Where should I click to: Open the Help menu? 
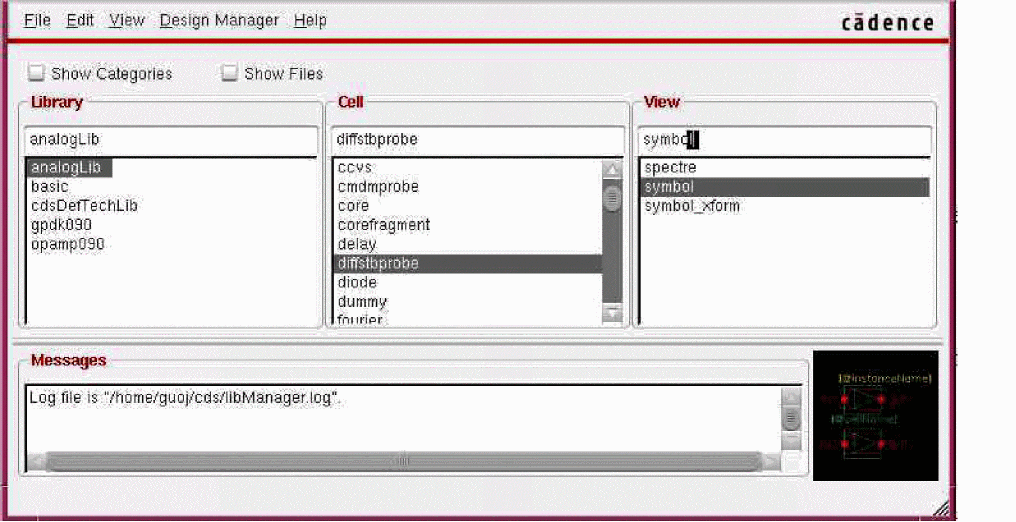(310, 21)
